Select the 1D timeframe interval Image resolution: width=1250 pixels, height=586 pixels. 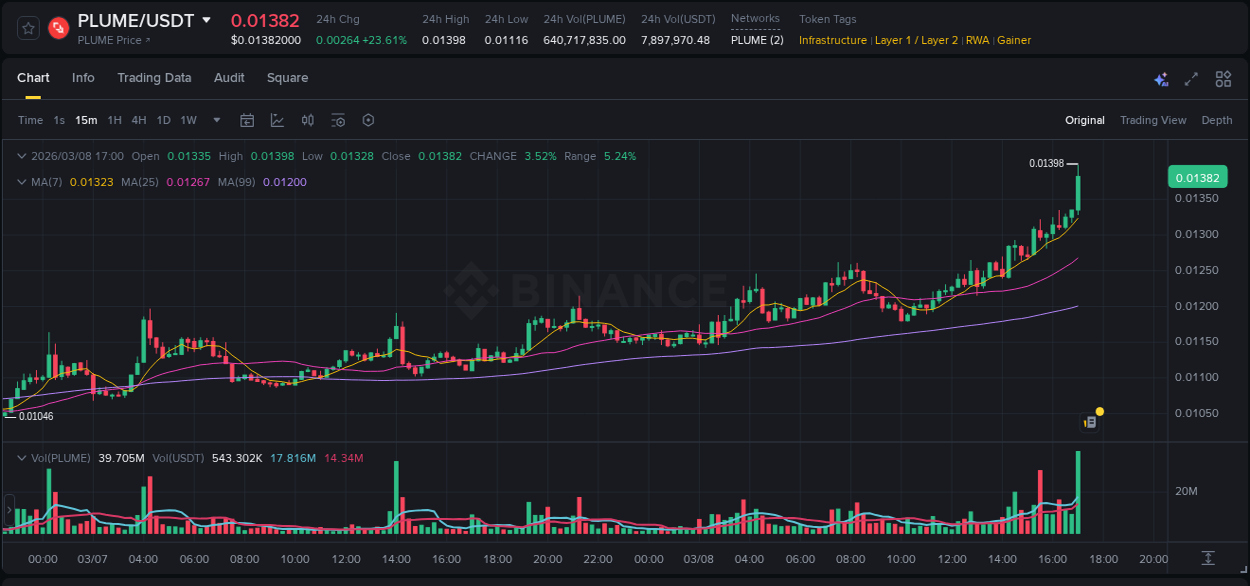tap(163, 120)
